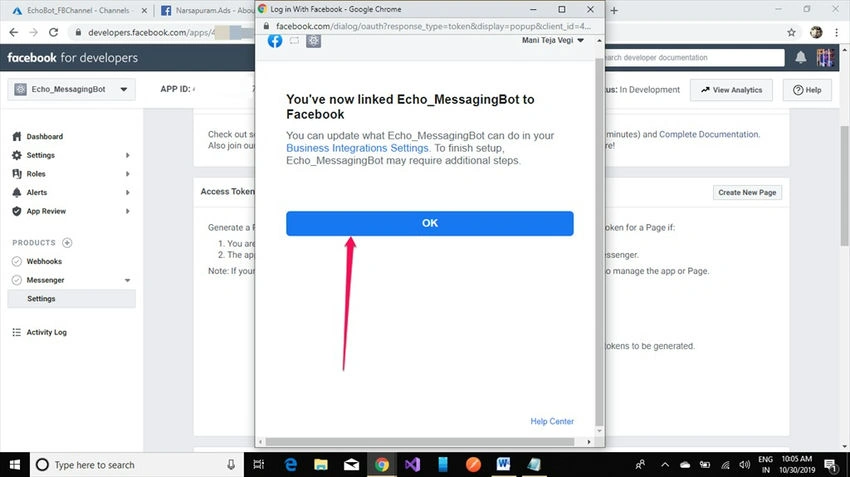Image resolution: width=850 pixels, height=477 pixels.
Task: Click the View Analytics button
Action: [732, 90]
